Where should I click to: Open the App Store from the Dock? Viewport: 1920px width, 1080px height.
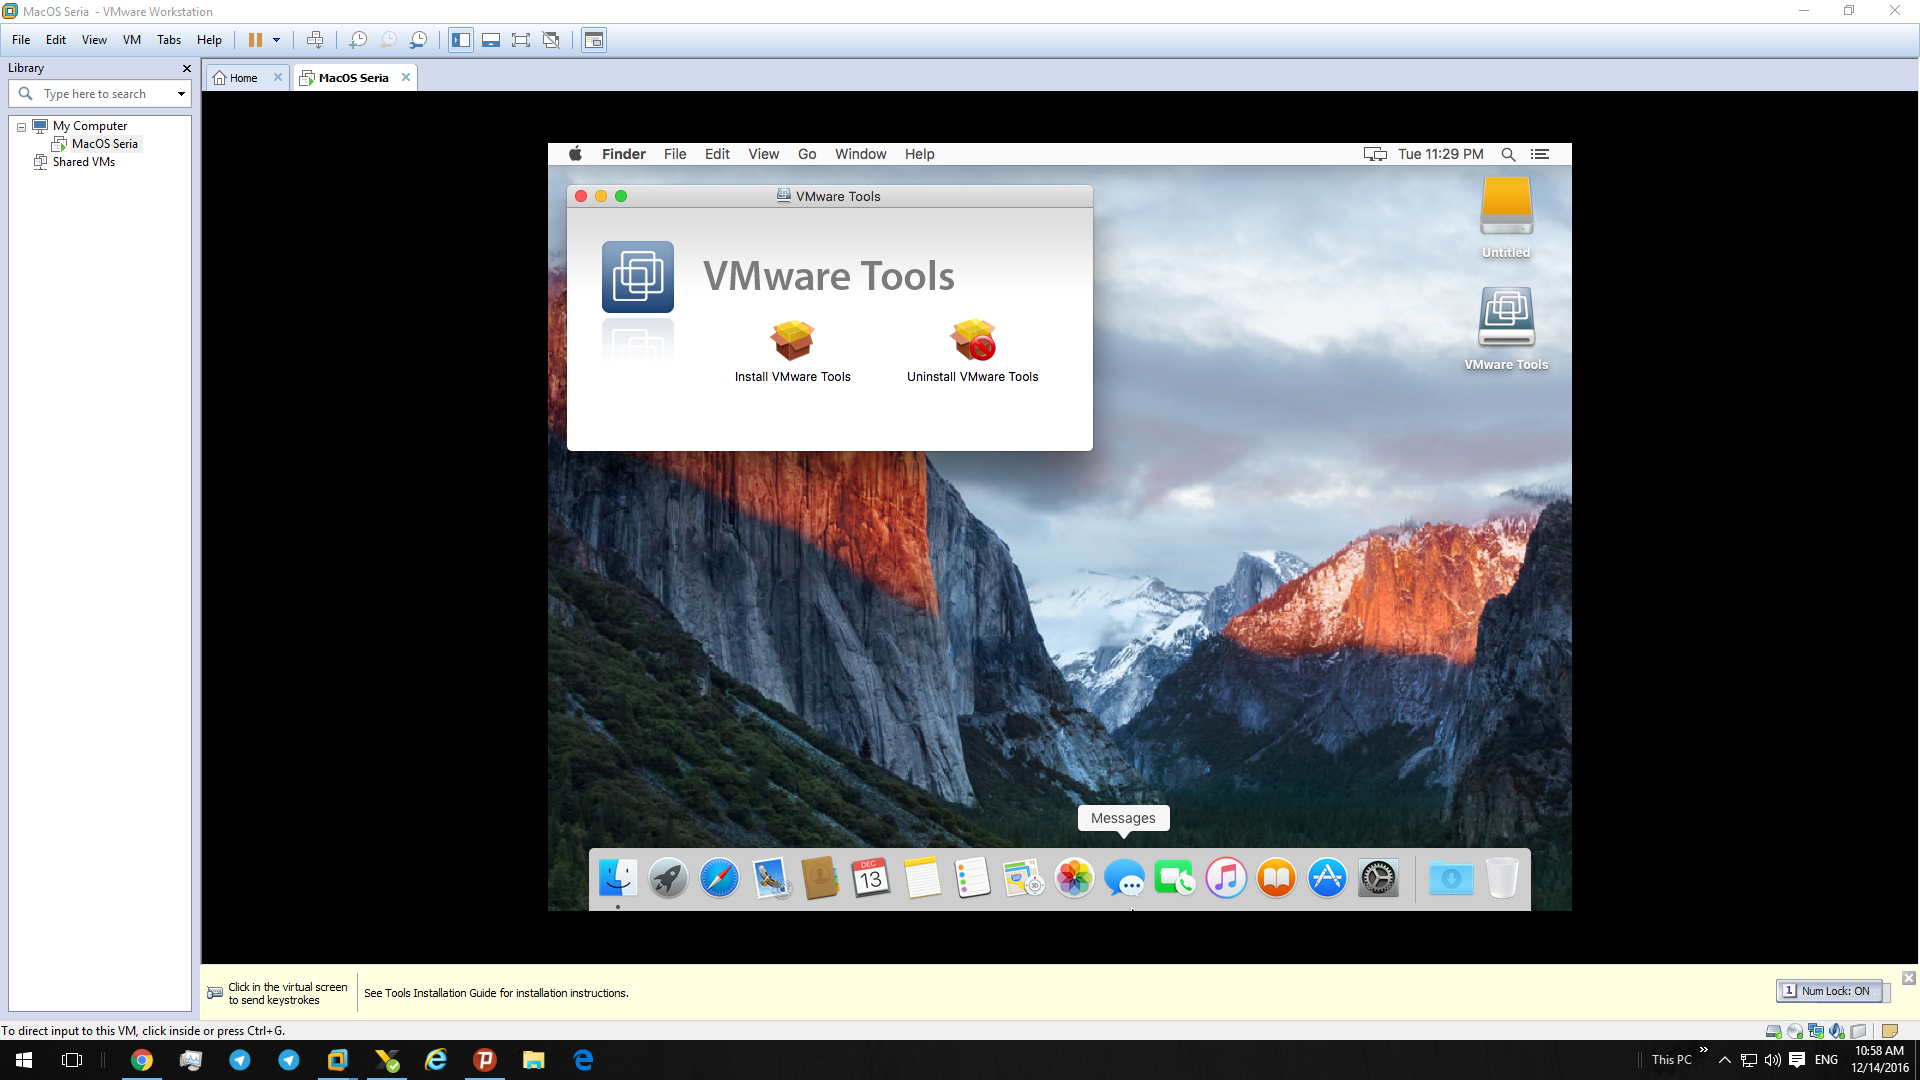pyautogui.click(x=1327, y=878)
